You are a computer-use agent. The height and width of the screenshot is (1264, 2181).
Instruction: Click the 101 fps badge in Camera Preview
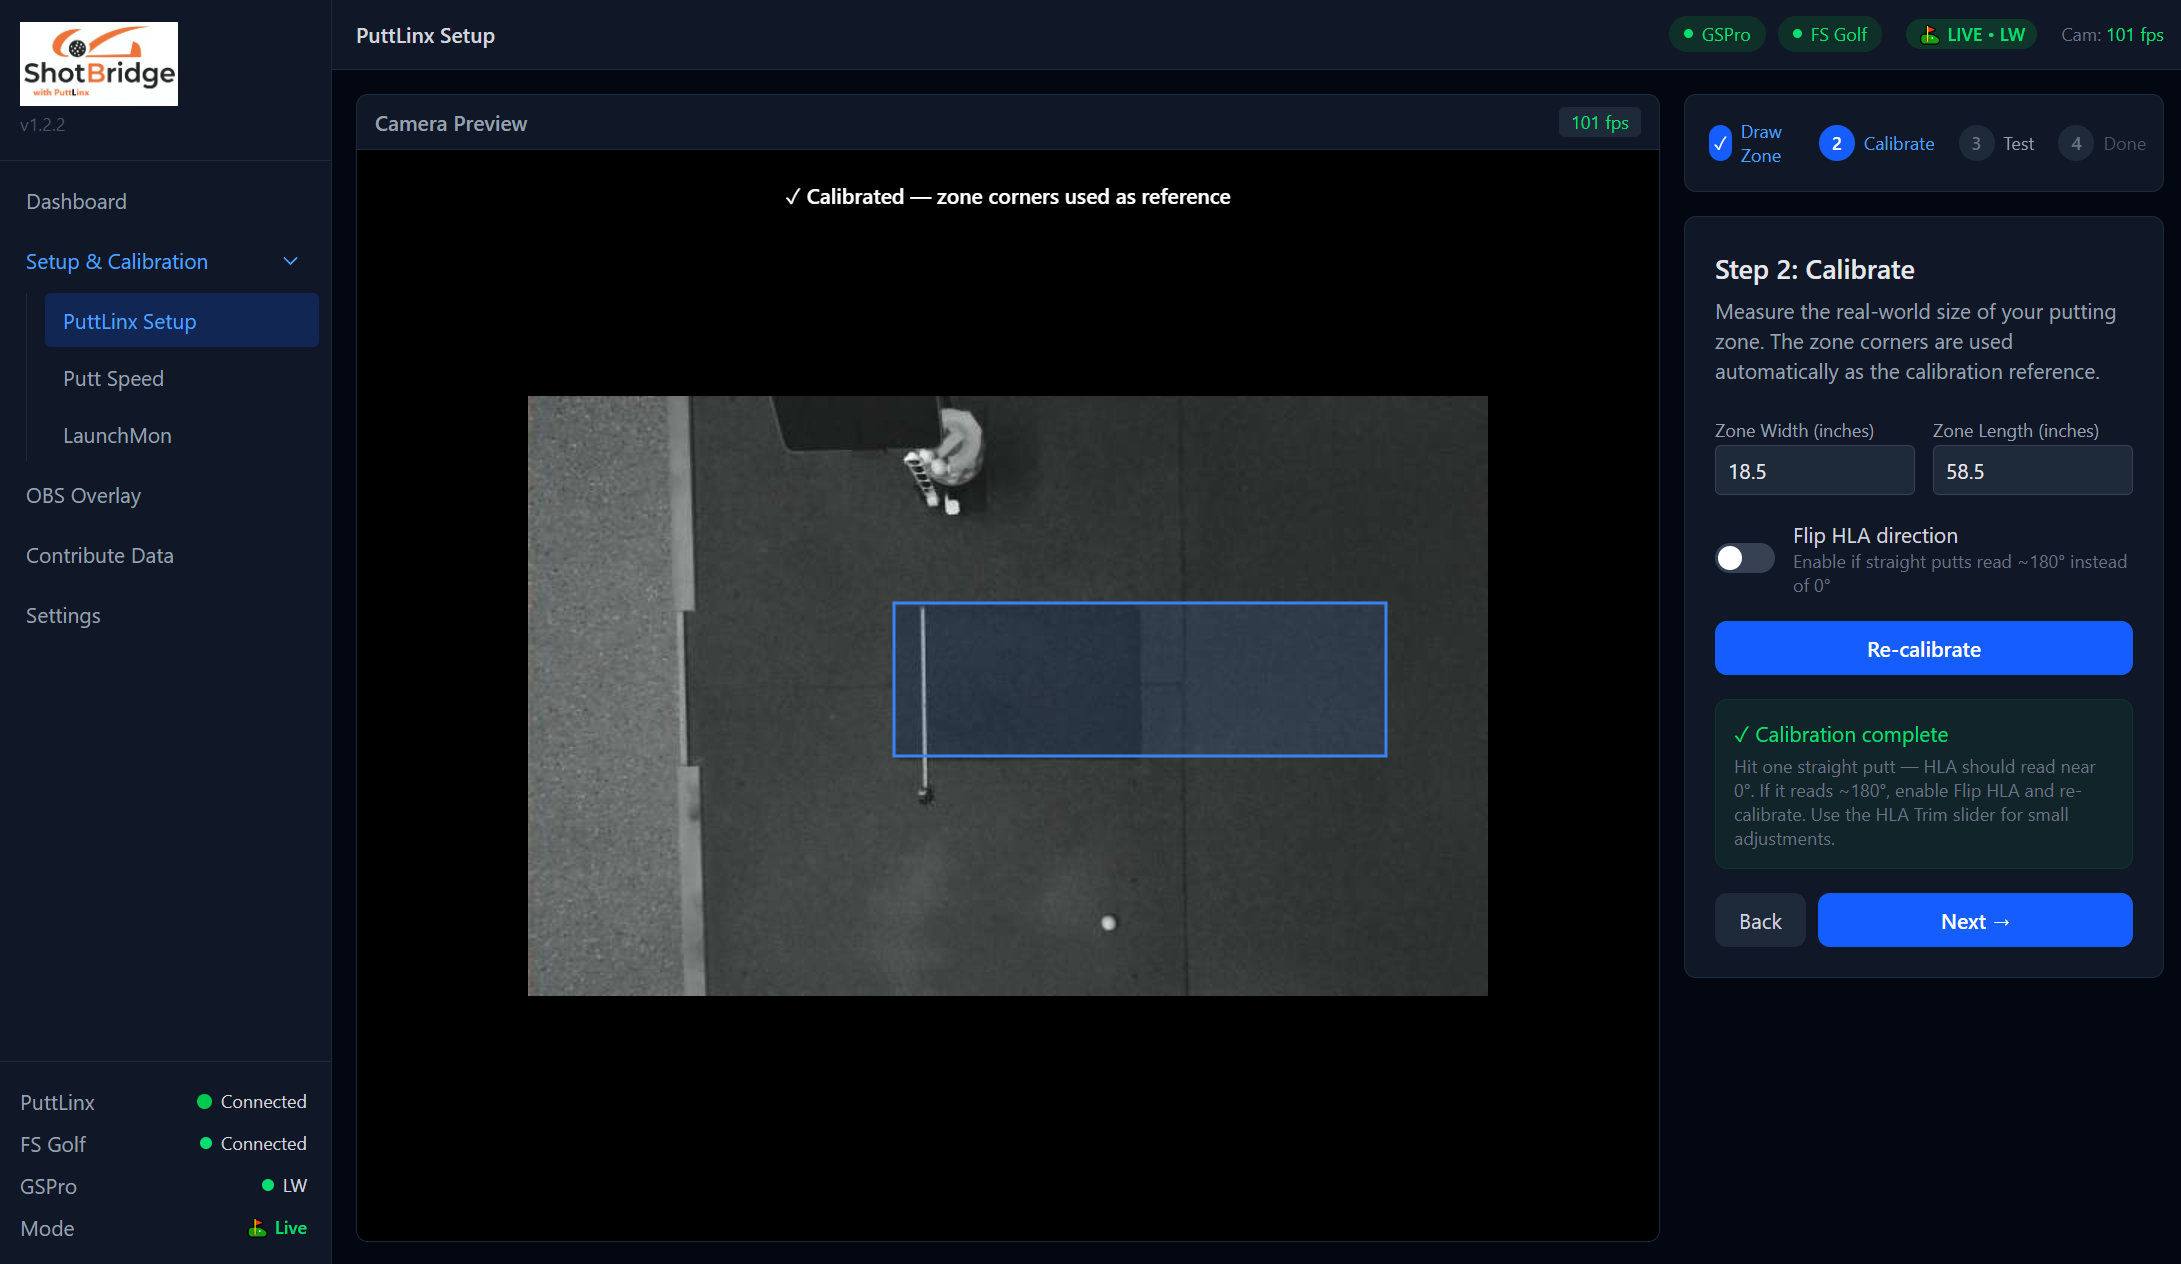(x=1599, y=123)
